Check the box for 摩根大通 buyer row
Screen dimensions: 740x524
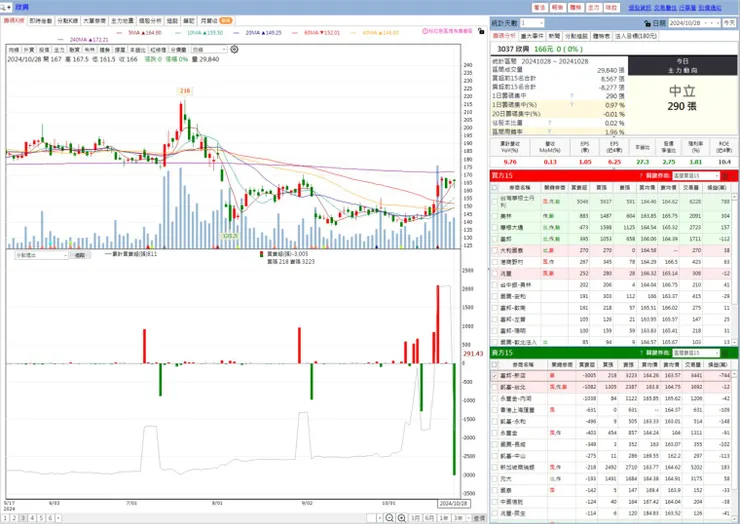point(495,227)
